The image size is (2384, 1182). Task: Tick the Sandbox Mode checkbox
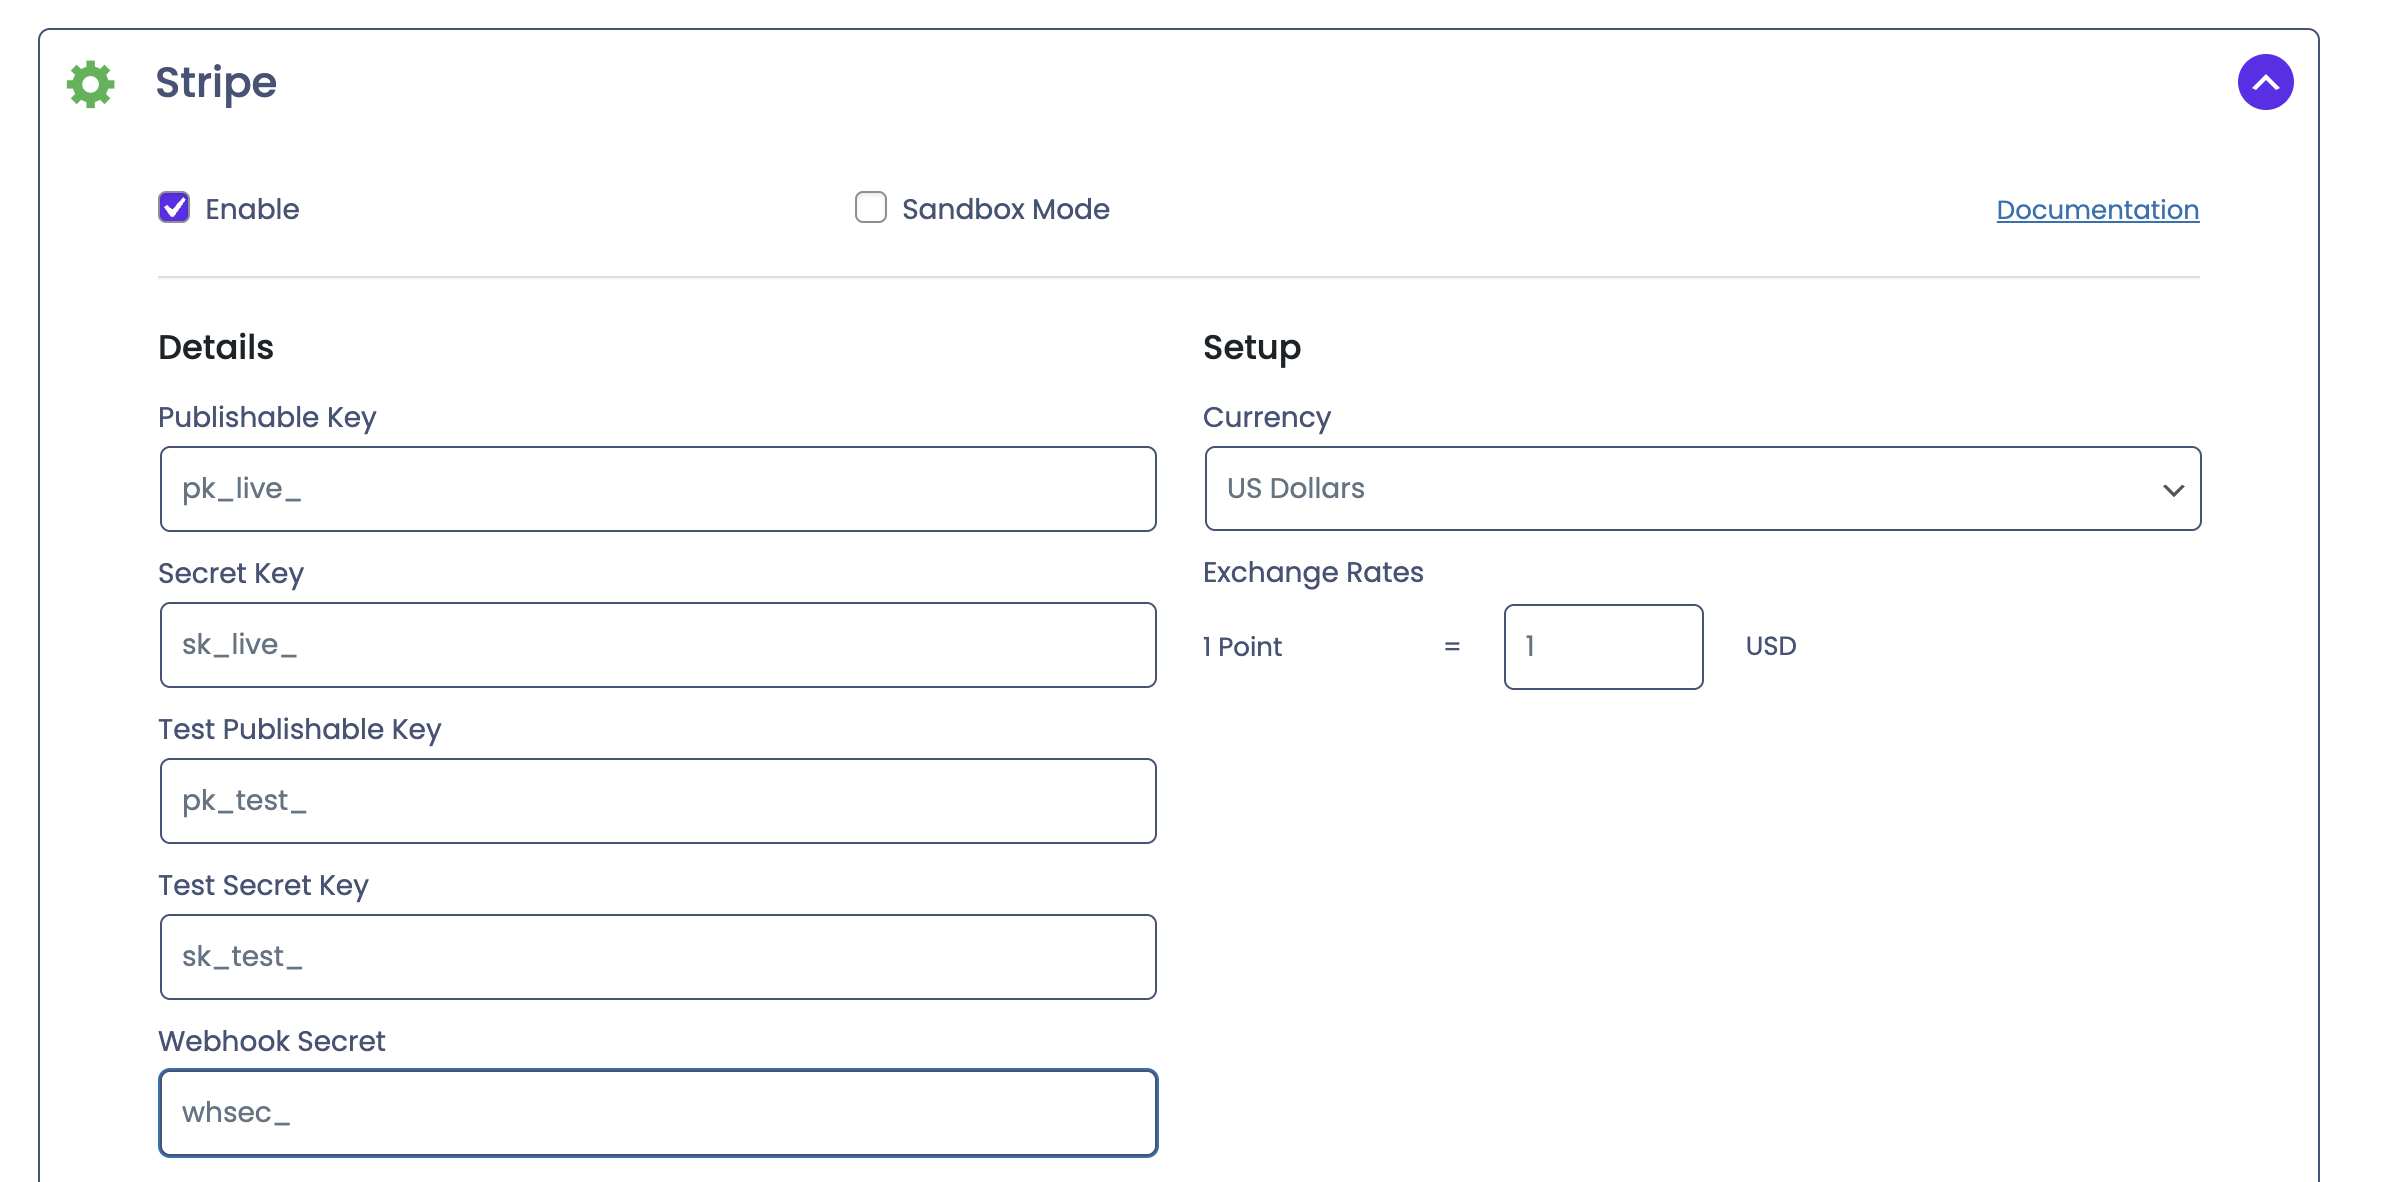click(870, 207)
